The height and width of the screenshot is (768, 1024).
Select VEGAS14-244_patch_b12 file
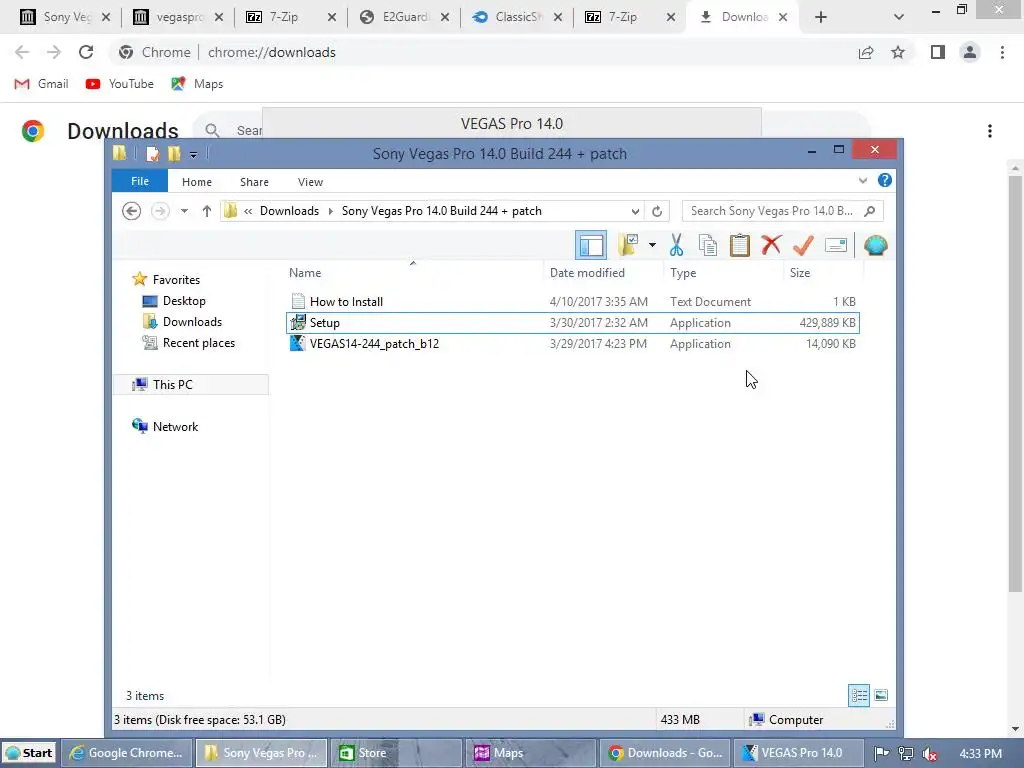[x=572, y=344]
